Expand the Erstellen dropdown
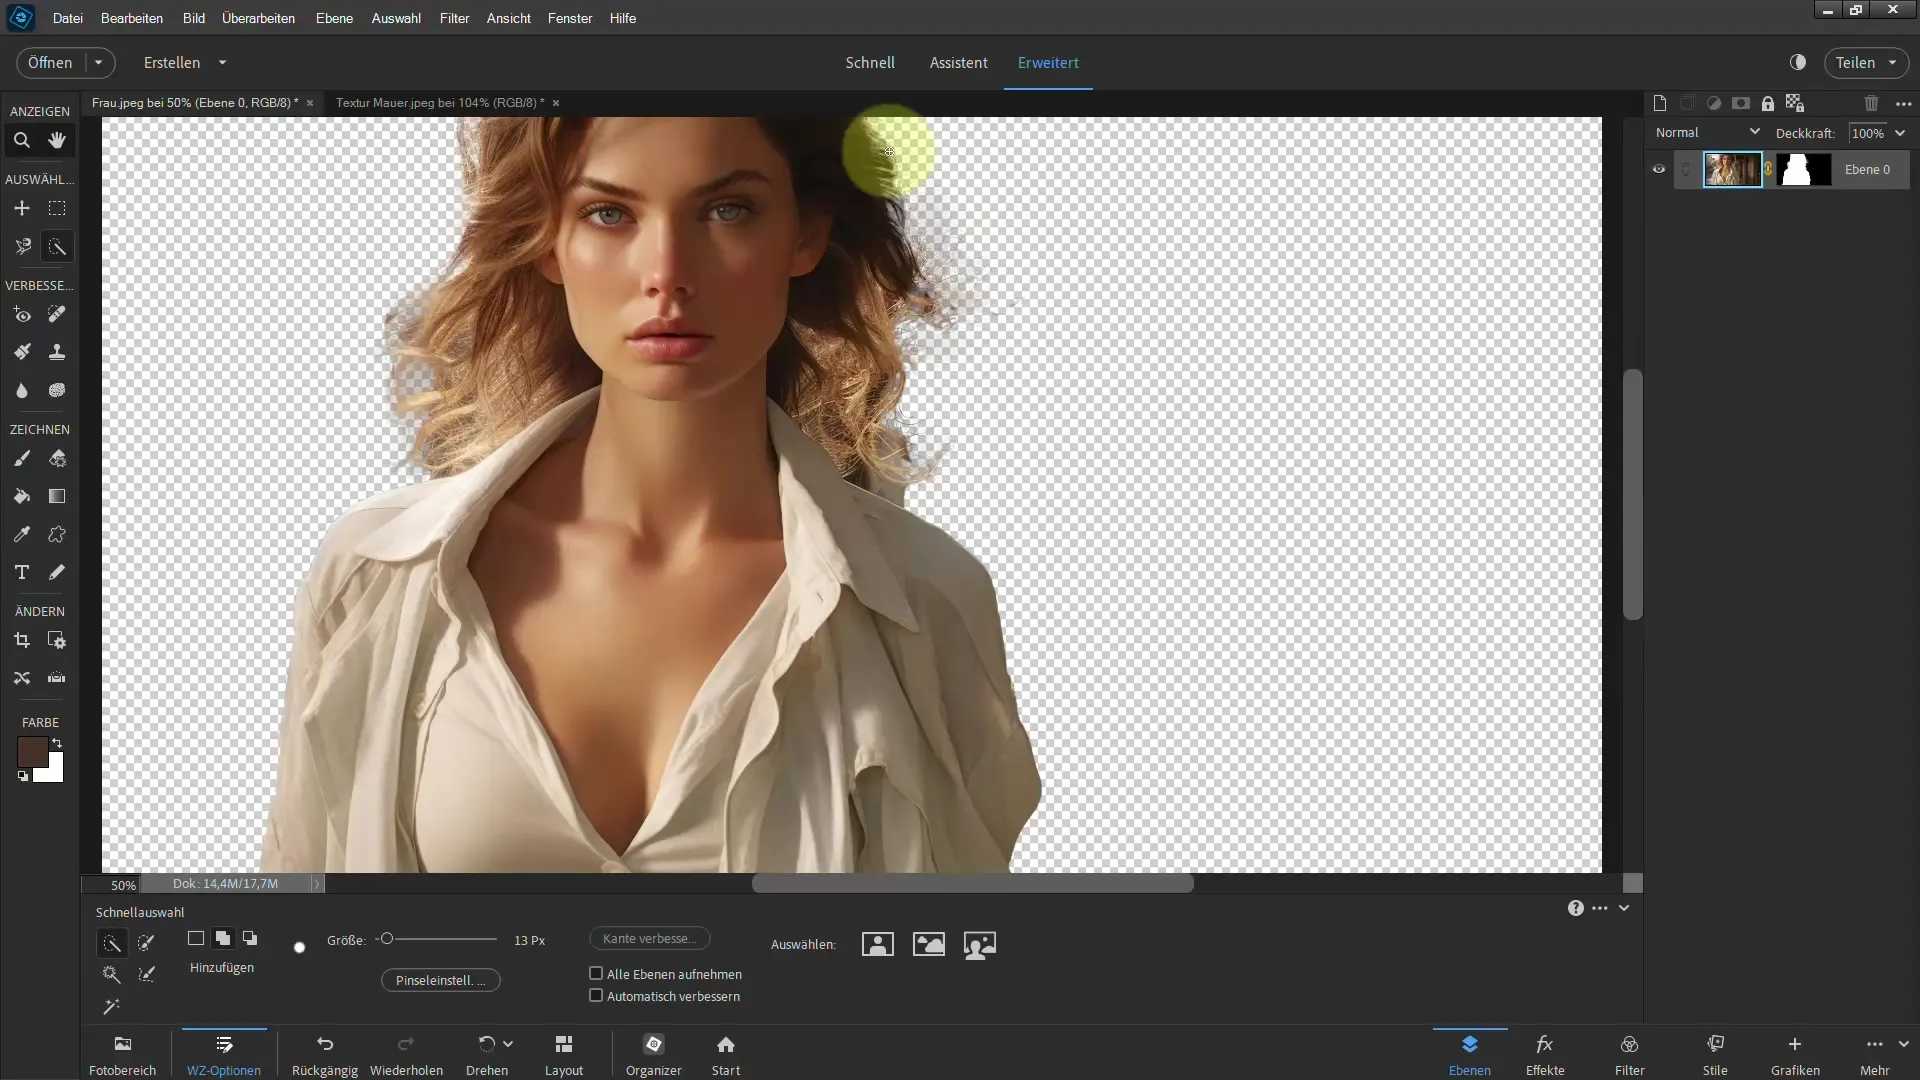The image size is (1920, 1080). pos(222,62)
